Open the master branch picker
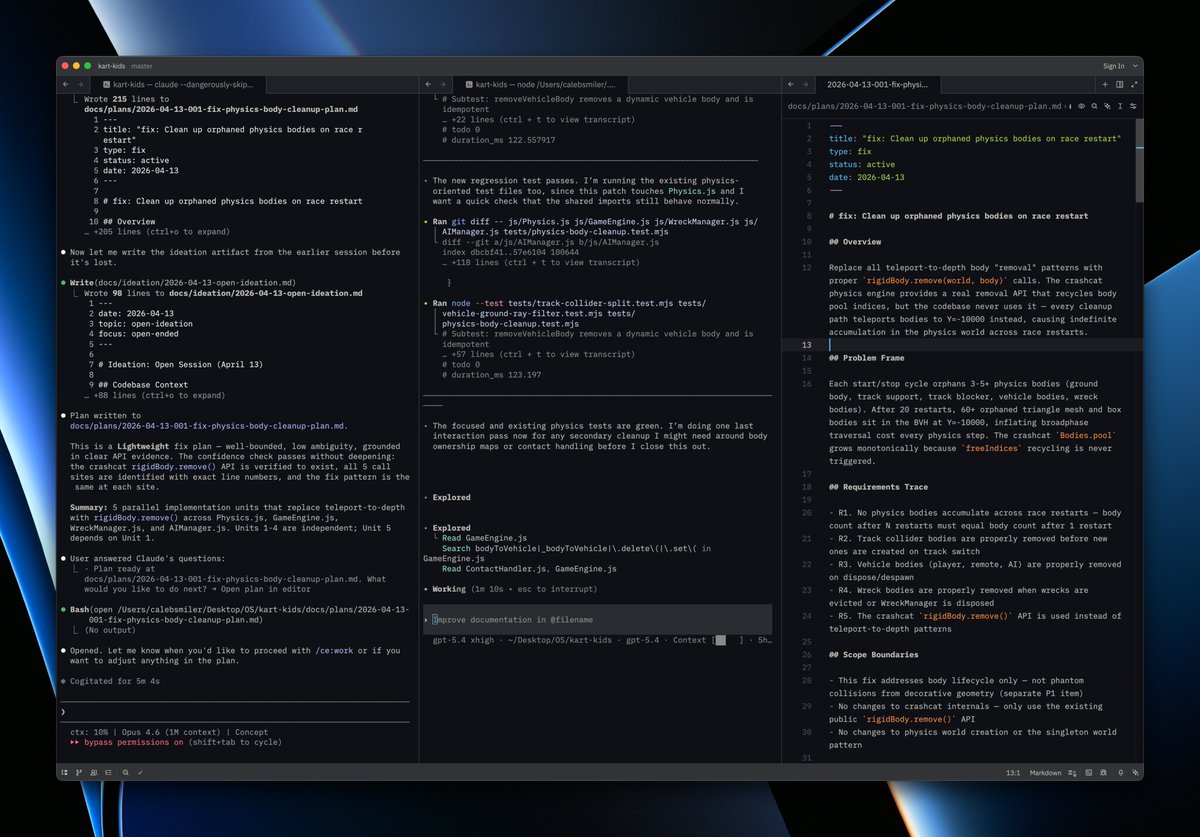 pos(141,66)
